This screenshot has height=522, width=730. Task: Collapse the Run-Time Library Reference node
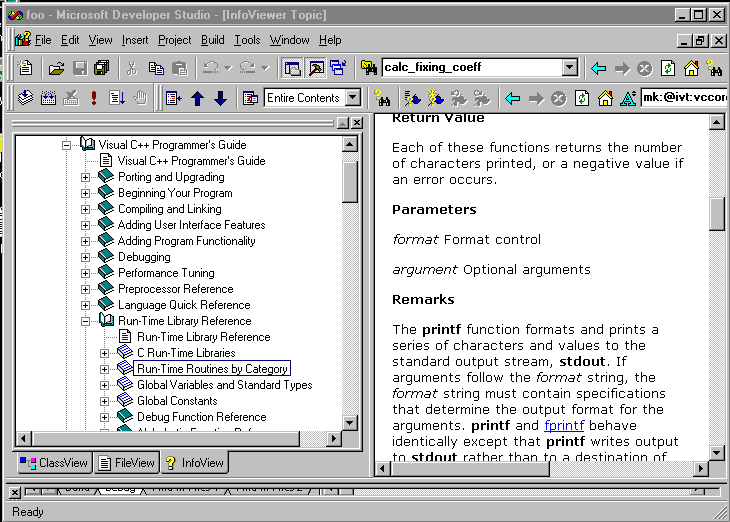(x=86, y=321)
